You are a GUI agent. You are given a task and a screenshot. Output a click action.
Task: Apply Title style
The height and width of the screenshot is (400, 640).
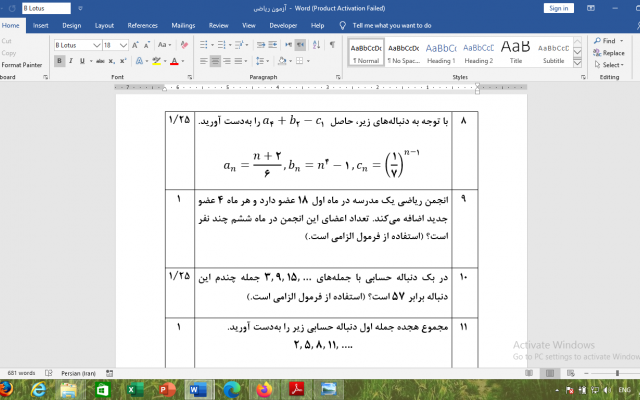click(516, 53)
